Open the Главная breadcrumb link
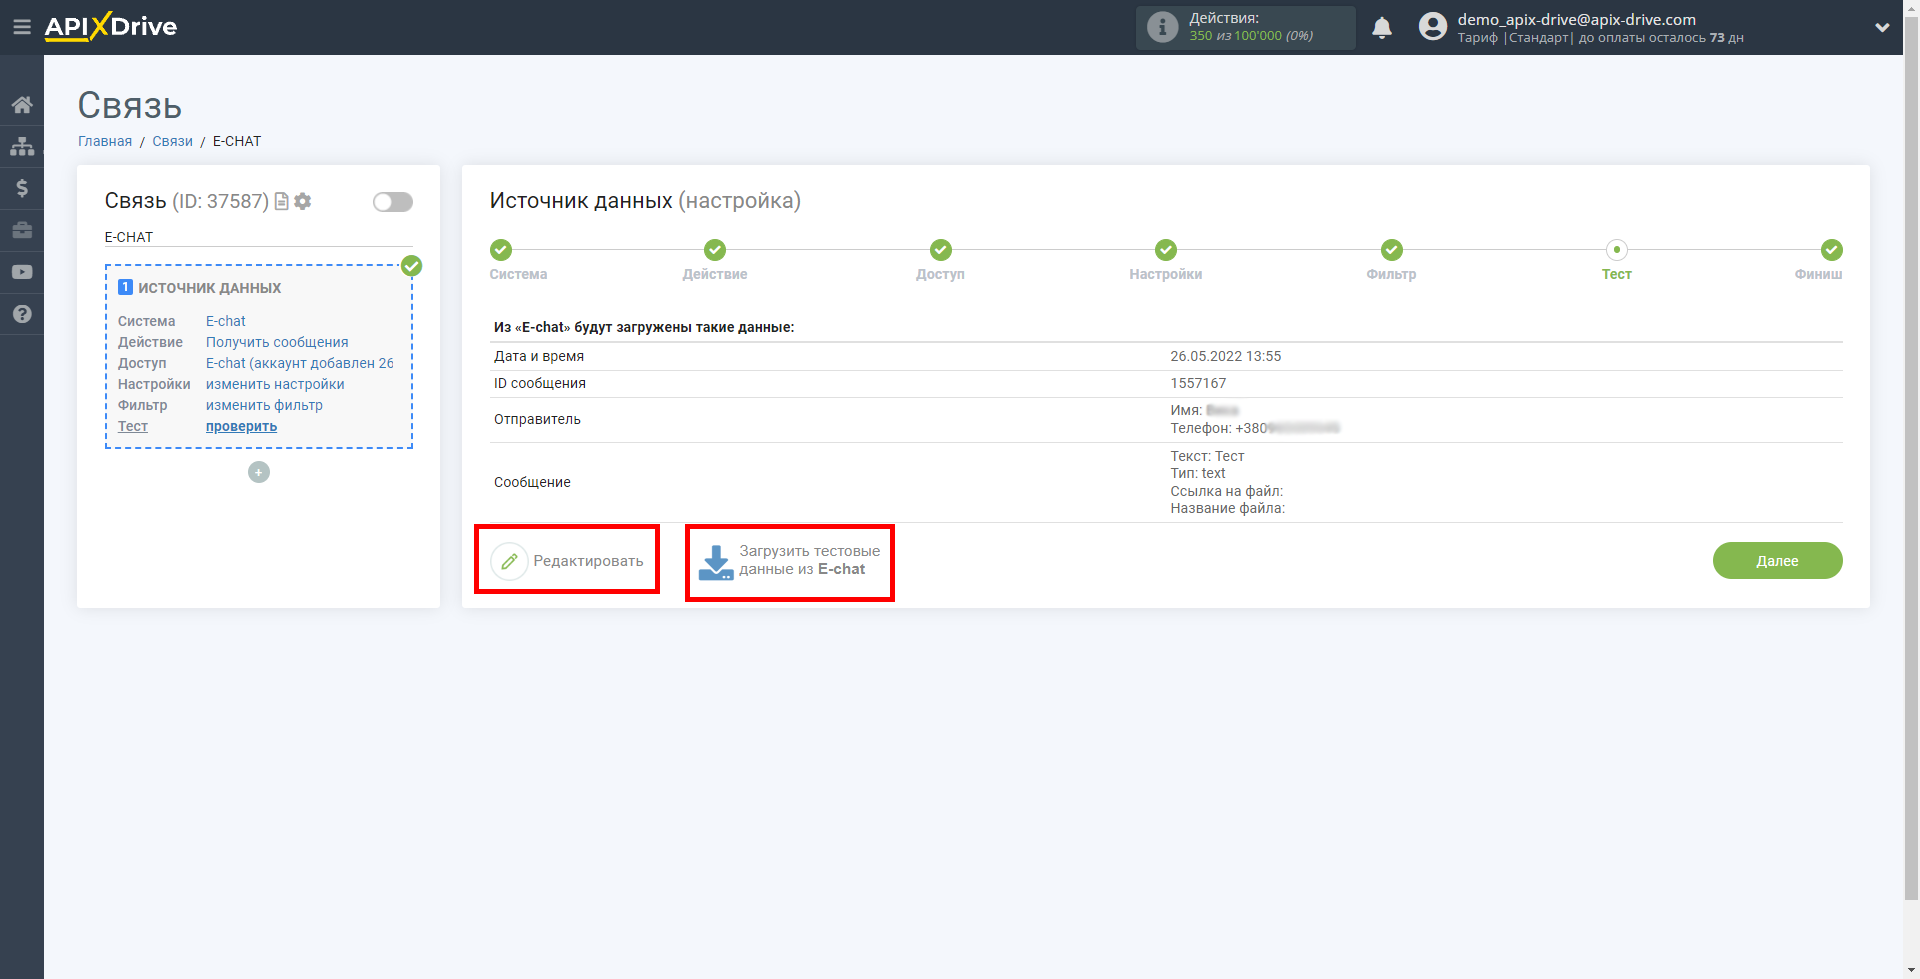1920x979 pixels. pyautogui.click(x=105, y=141)
